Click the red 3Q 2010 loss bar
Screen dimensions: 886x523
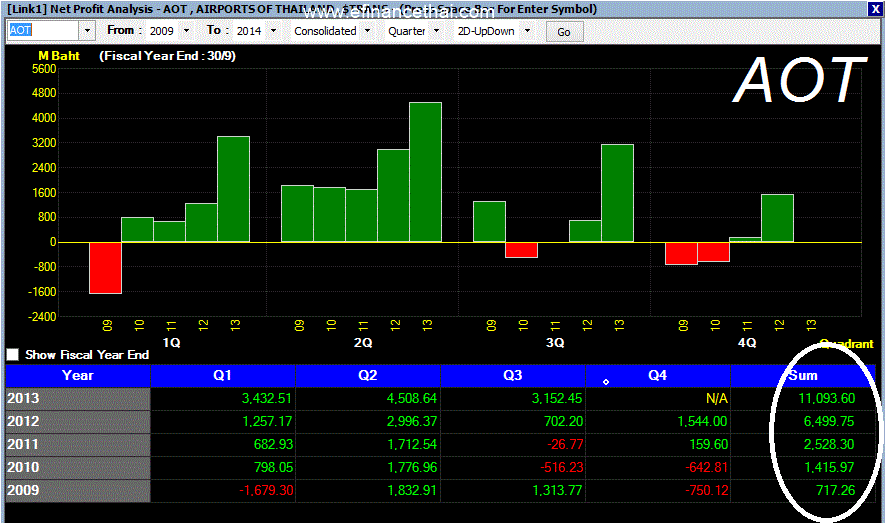point(522,250)
